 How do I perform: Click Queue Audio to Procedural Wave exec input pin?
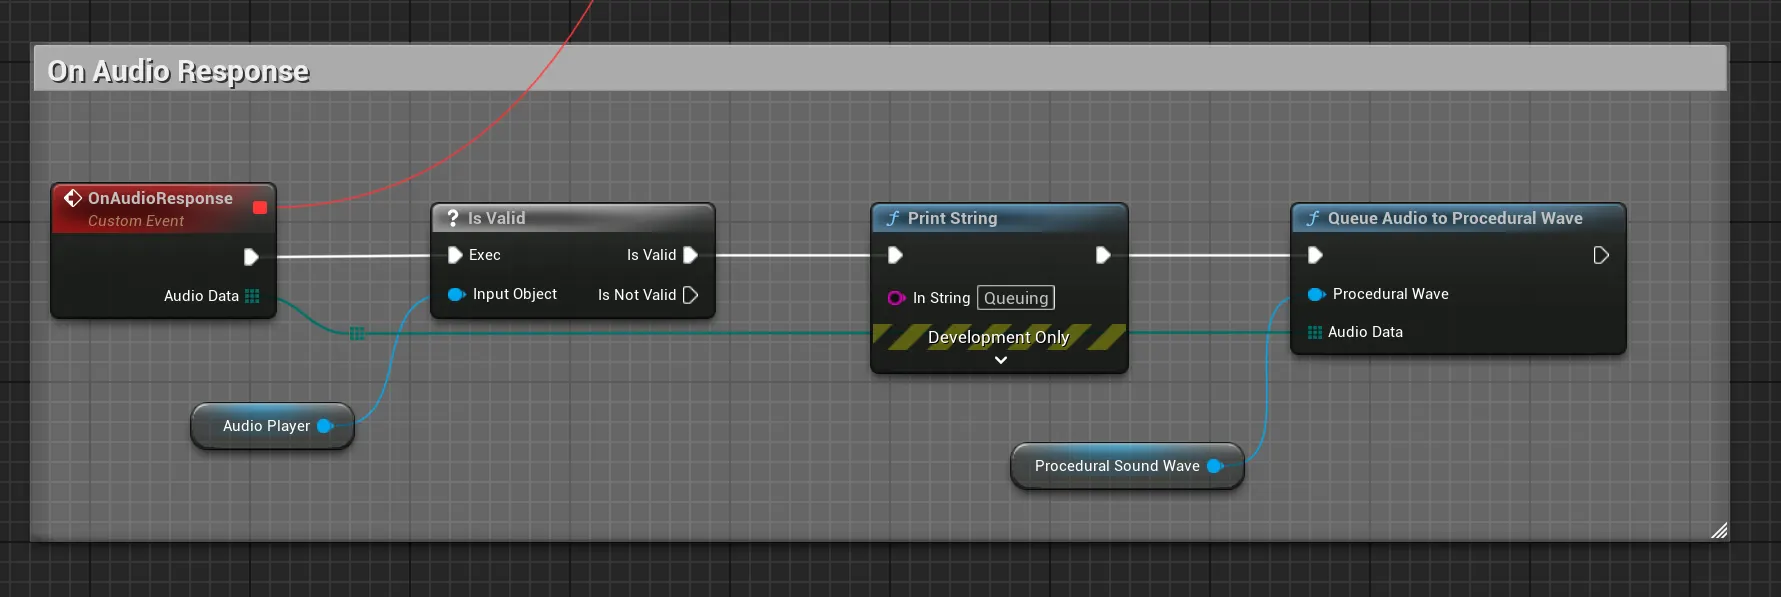[x=1315, y=255]
